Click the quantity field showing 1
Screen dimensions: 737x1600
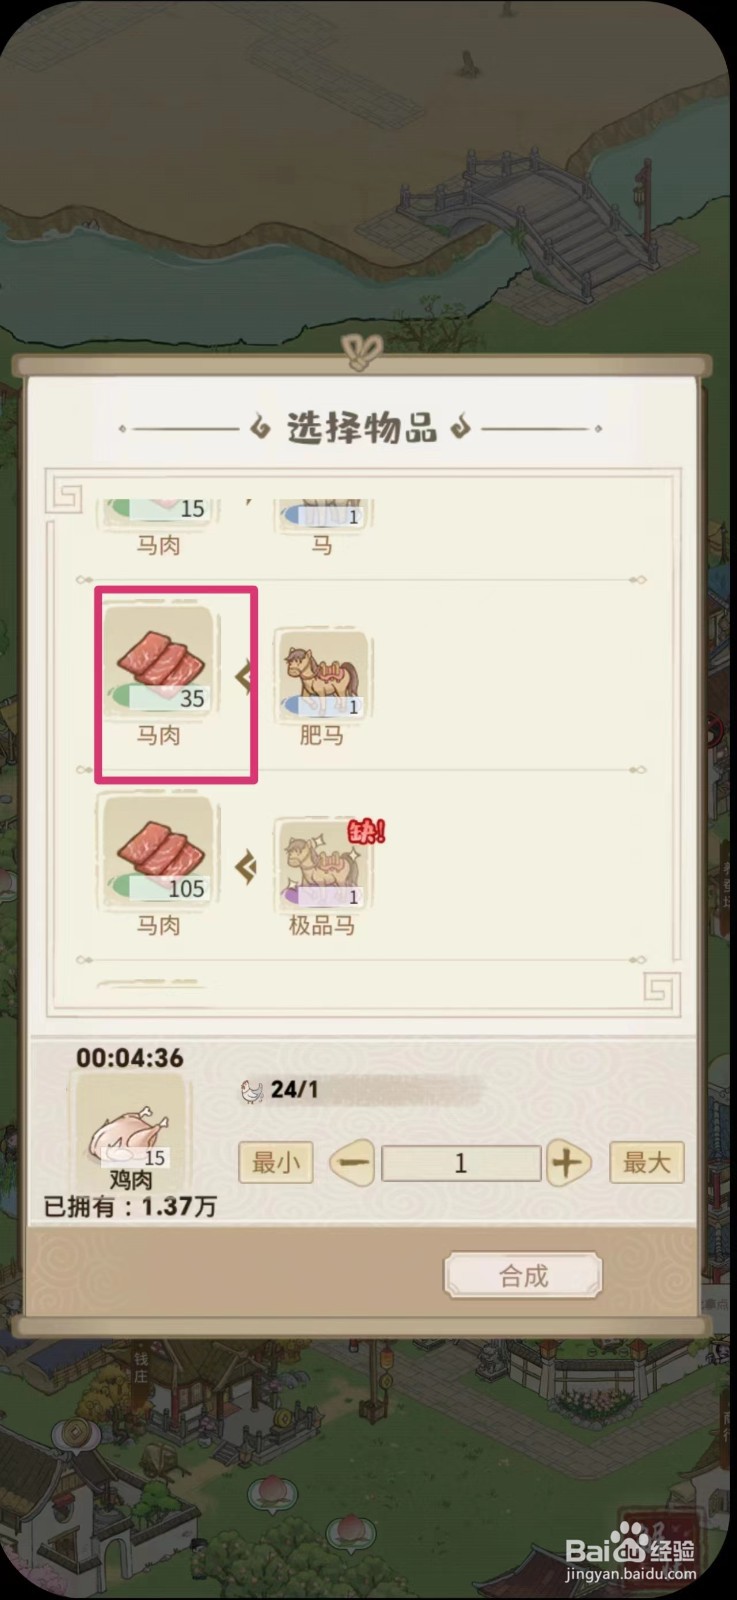pos(461,1163)
